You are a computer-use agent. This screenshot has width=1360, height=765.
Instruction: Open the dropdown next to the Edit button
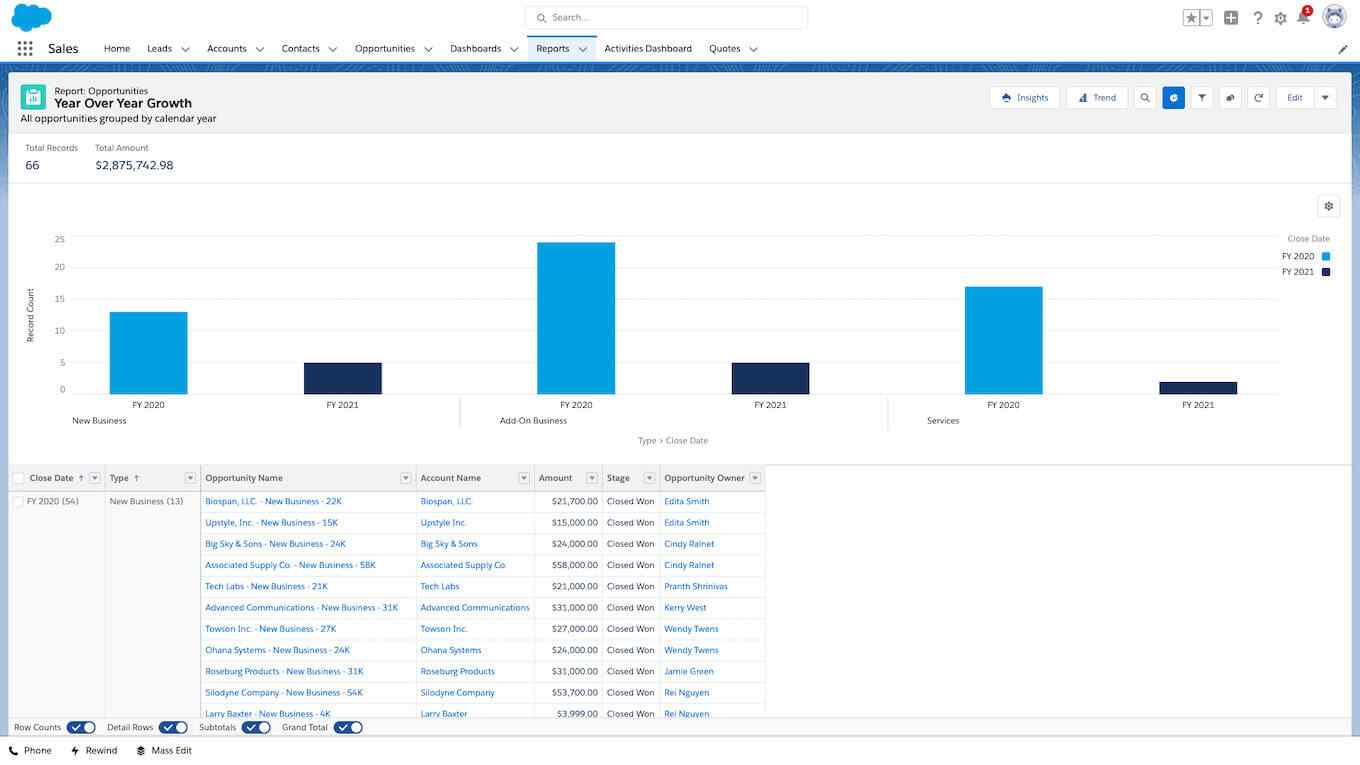point(1325,97)
